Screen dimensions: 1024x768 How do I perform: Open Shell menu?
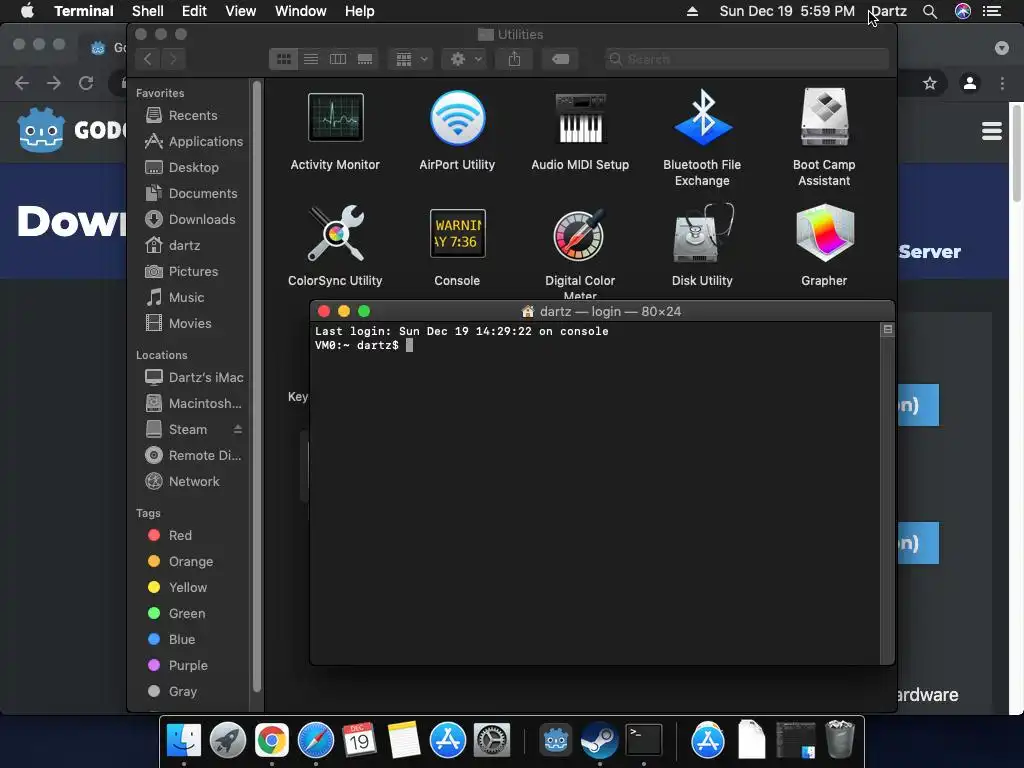point(148,11)
